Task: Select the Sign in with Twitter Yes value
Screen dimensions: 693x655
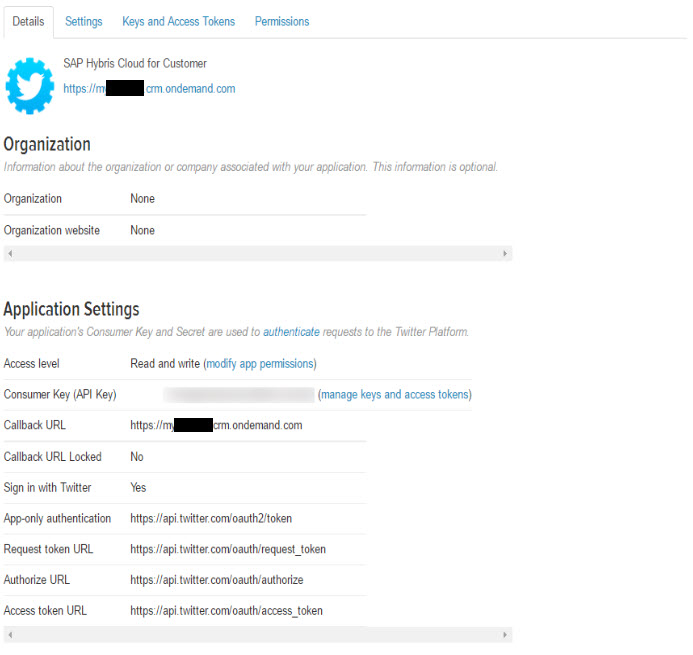Action: click(x=138, y=487)
